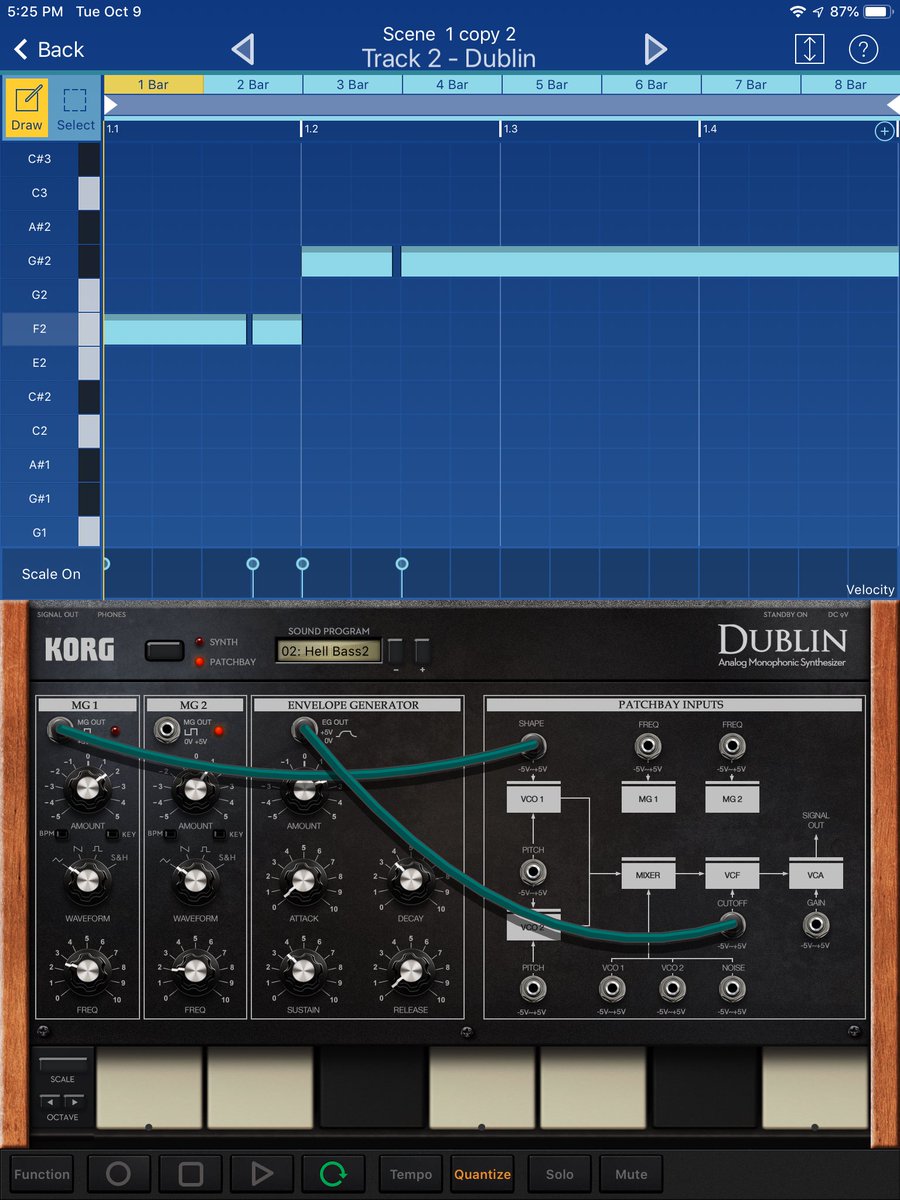Go to the previous track arrow

(242, 48)
